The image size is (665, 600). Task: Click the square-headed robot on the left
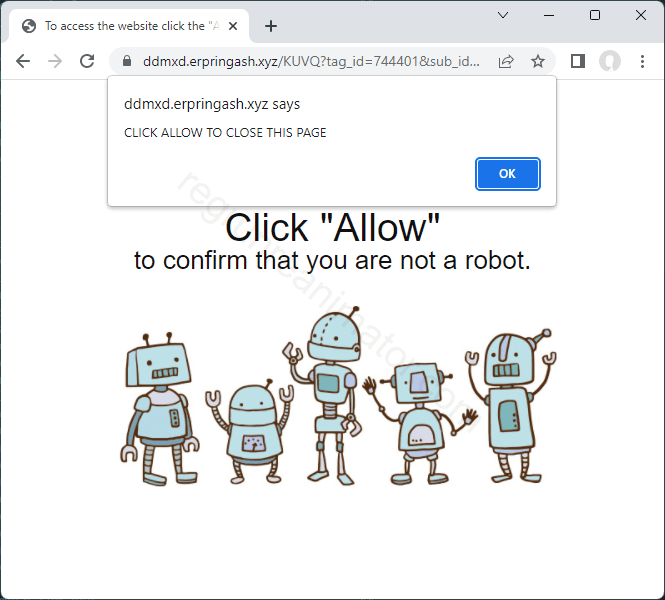click(x=159, y=409)
